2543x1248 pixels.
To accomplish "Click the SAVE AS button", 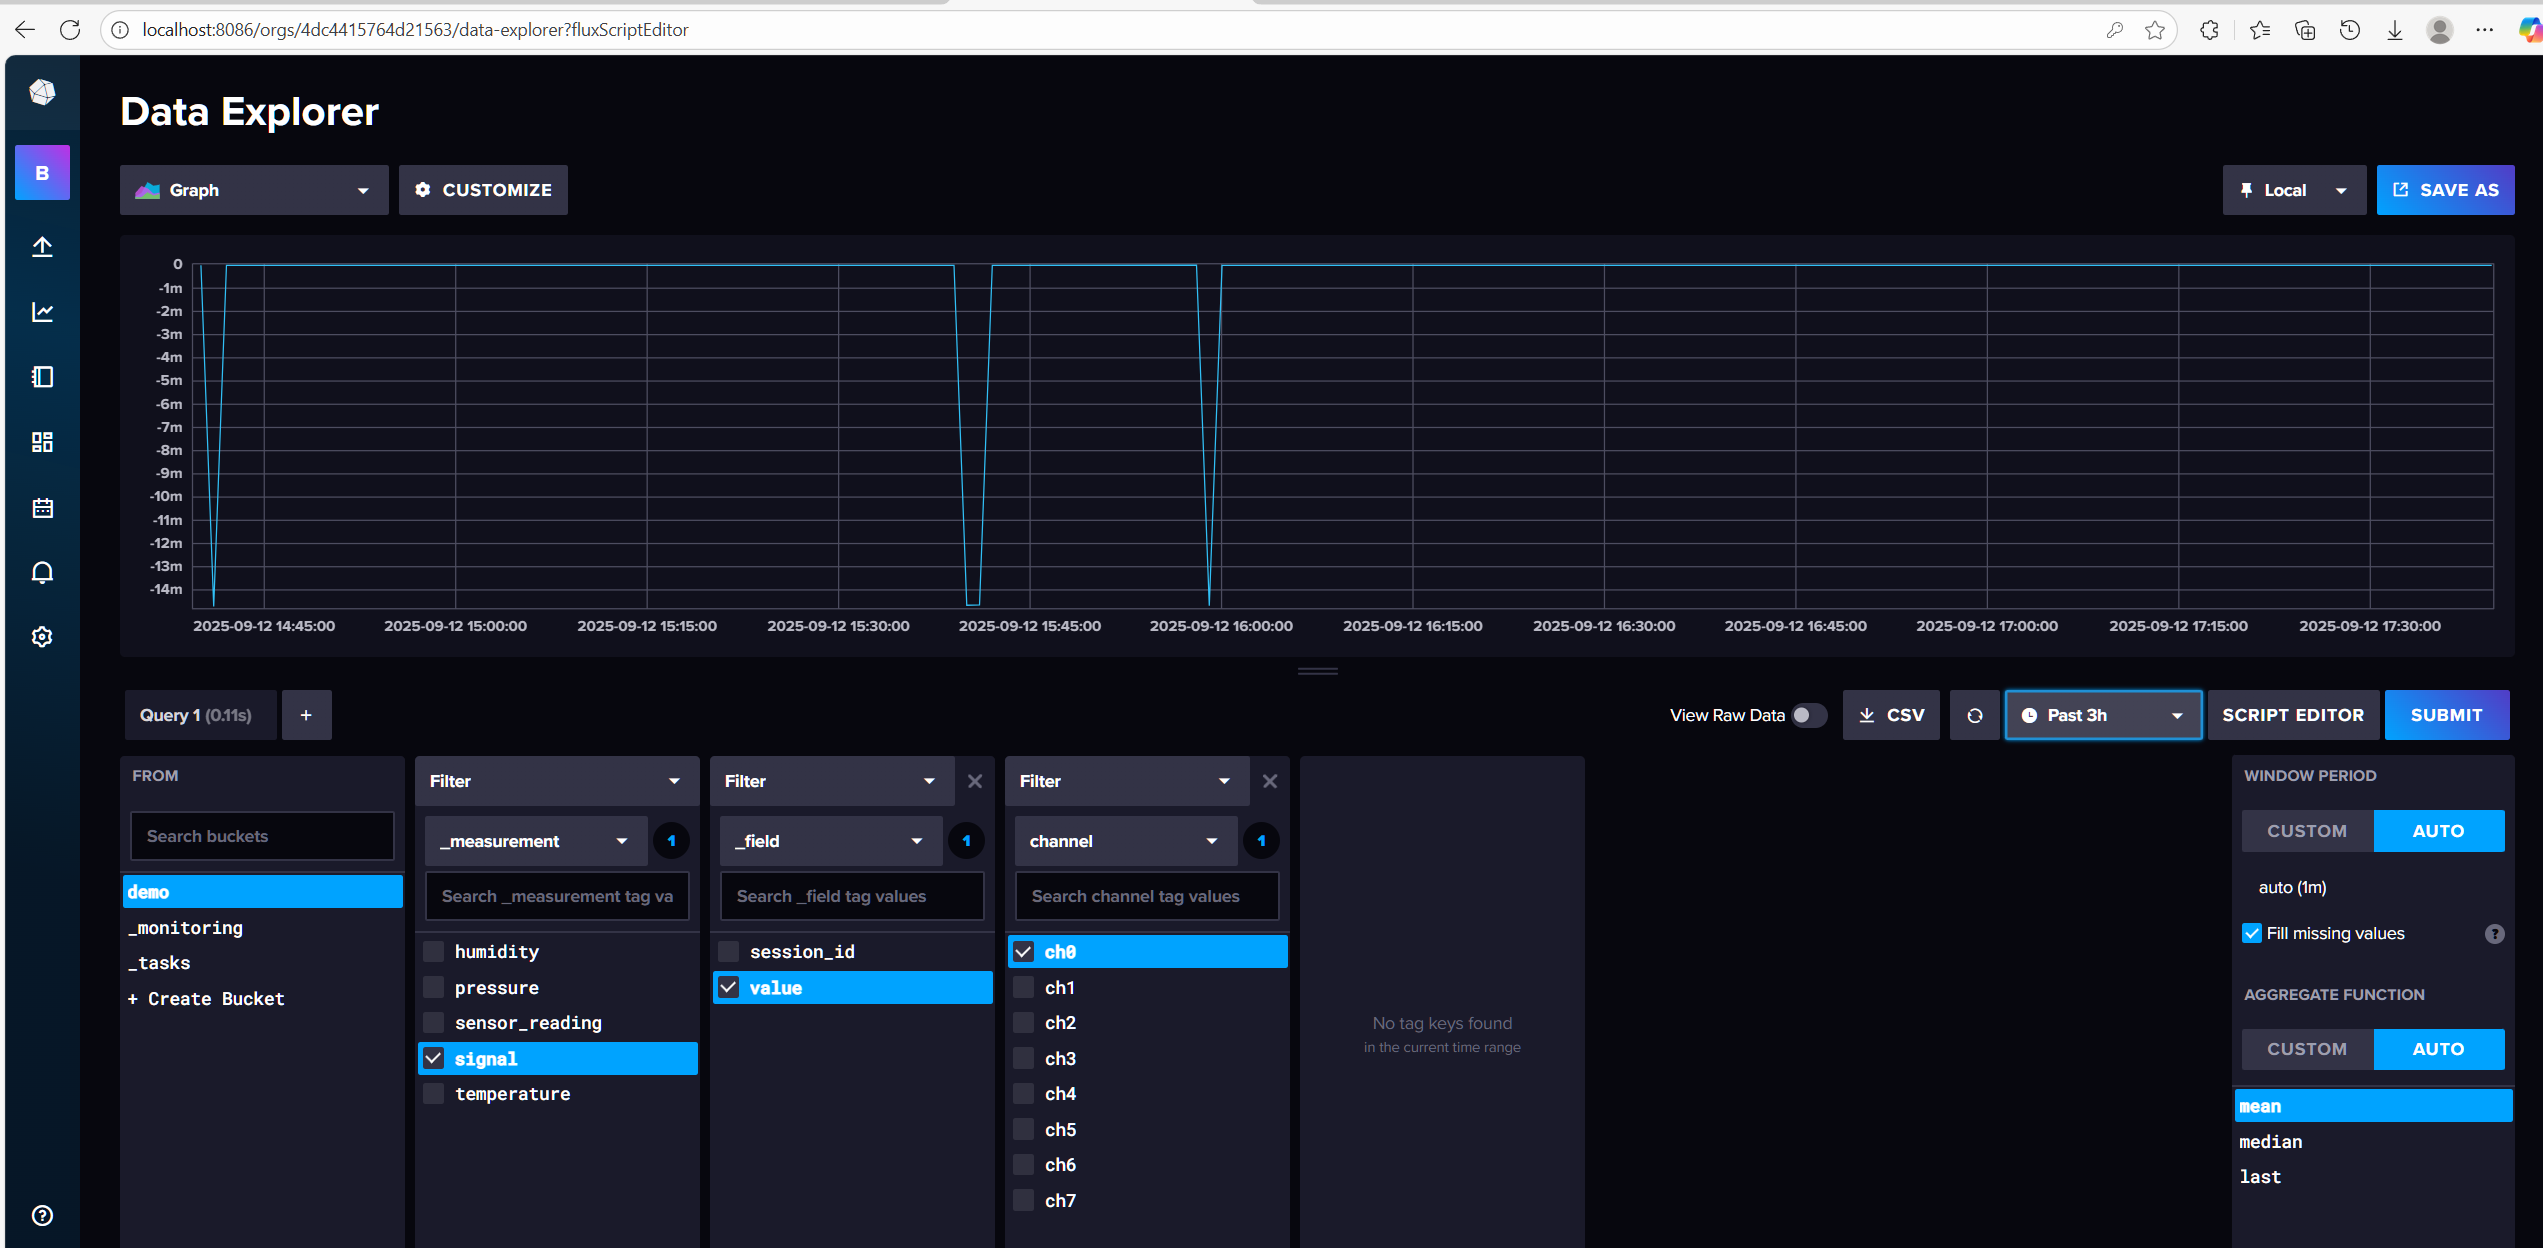I will tap(2445, 190).
